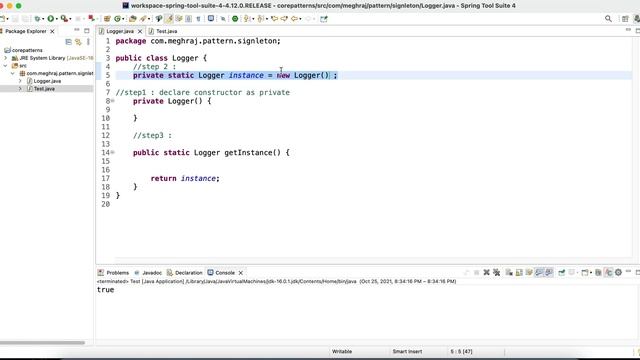Click the Console settings gear icon
The image size is (640, 360).
[x=618, y=272]
